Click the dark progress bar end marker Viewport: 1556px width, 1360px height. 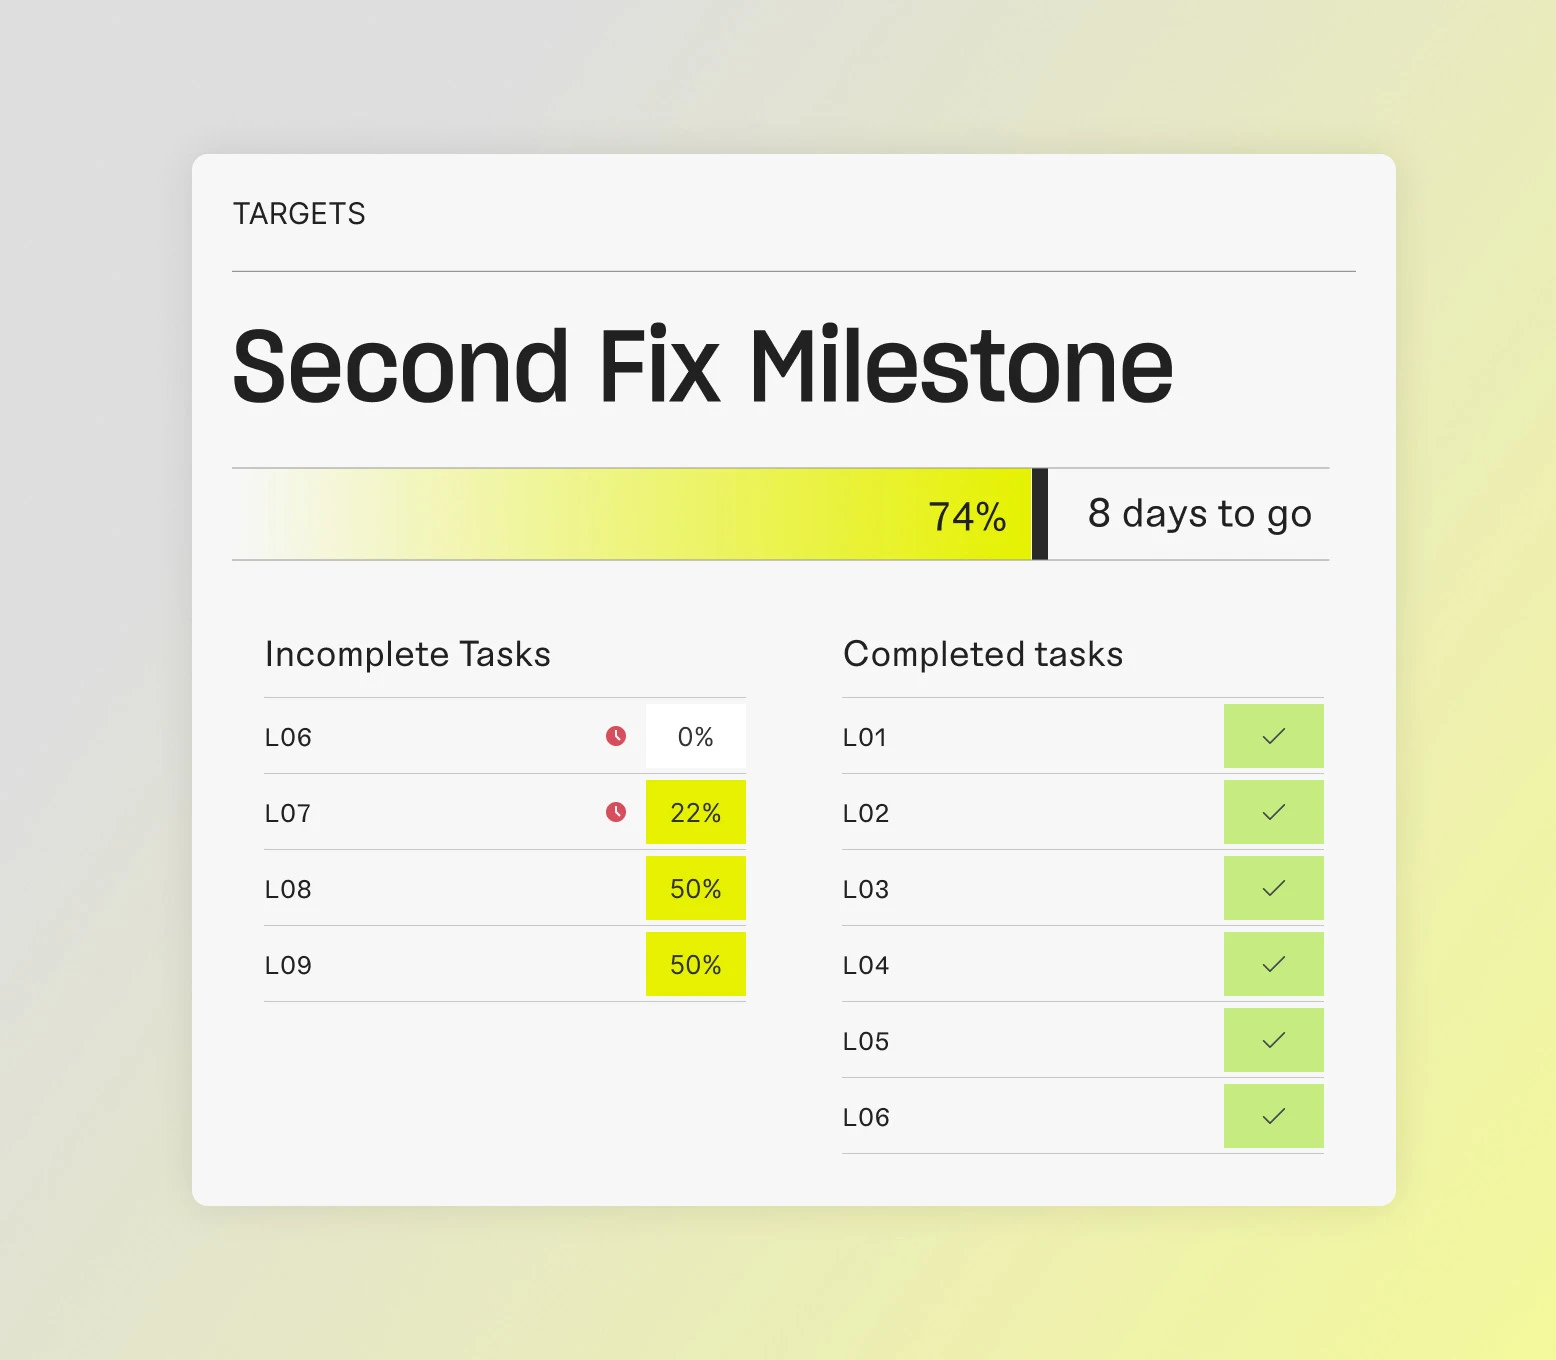[x=1040, y=514]
